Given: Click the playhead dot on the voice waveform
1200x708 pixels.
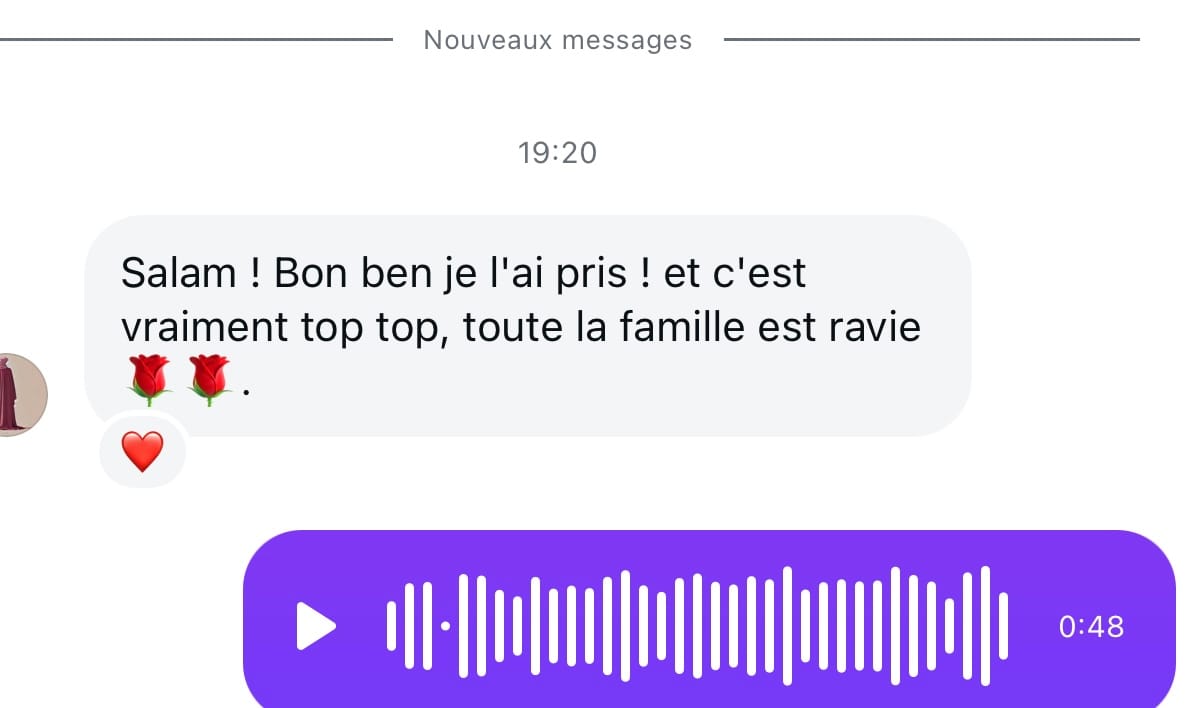Looking at the screenshot, I should (445, 626).
